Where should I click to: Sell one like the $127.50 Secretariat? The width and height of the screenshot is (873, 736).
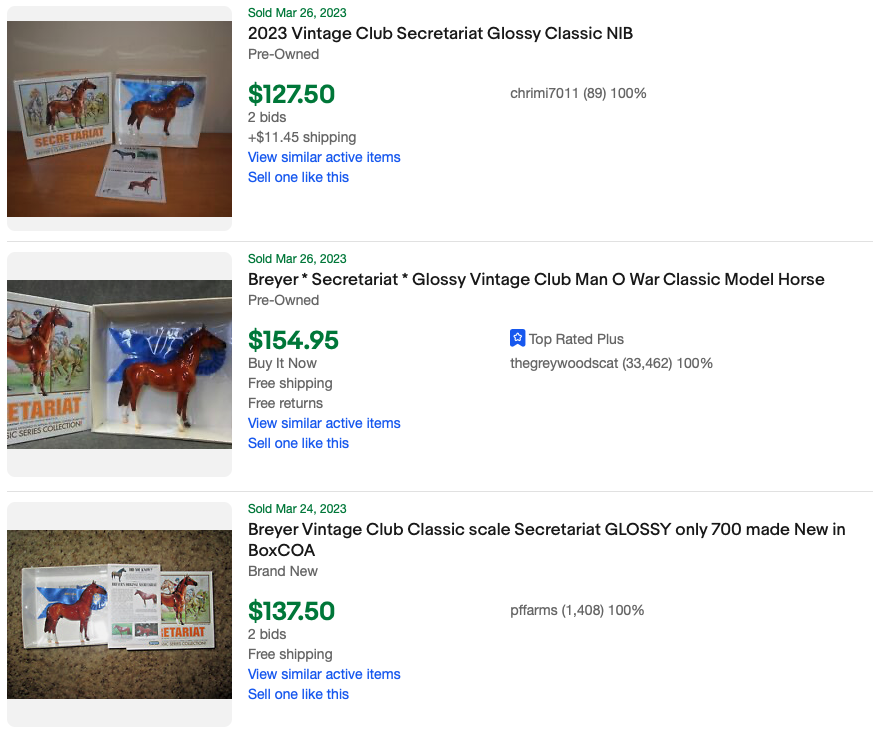coord(298,177)
